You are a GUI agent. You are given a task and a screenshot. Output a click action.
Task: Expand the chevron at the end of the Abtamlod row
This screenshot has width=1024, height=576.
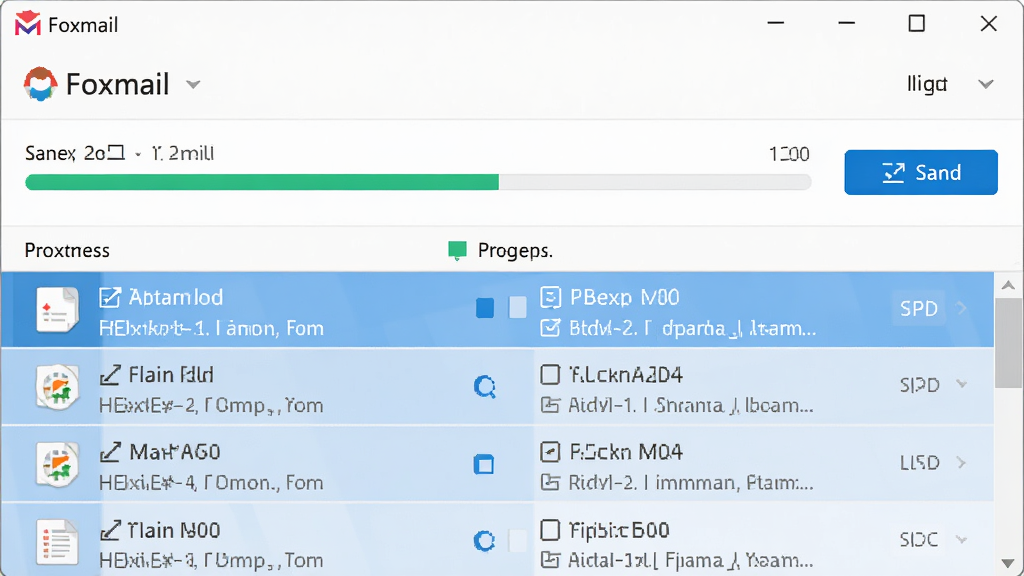point(961,308)
